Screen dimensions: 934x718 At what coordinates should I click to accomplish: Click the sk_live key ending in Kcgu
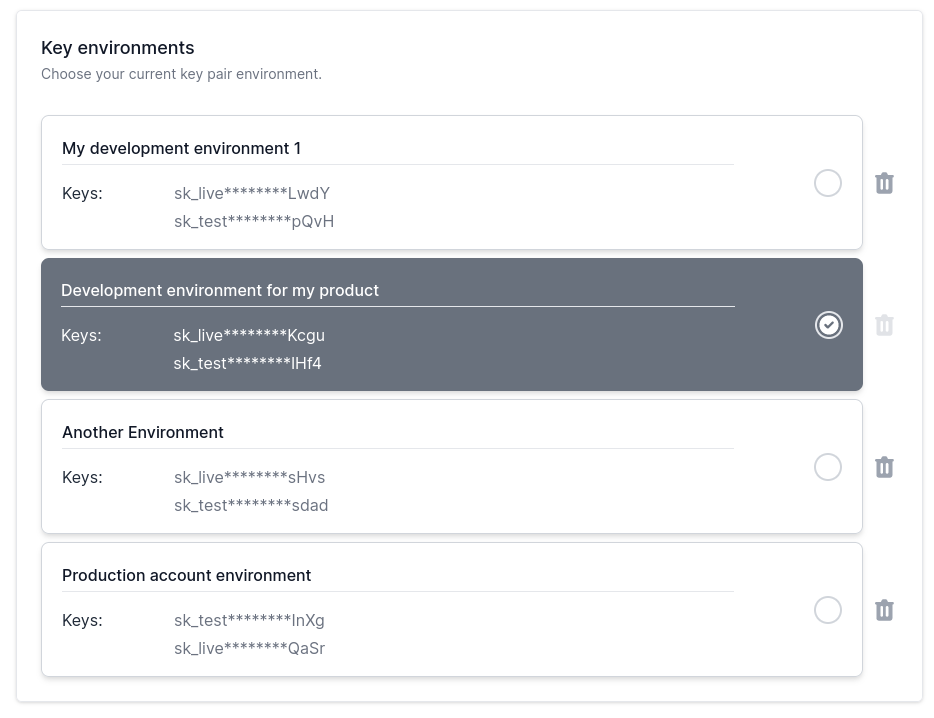coord(249,335)
